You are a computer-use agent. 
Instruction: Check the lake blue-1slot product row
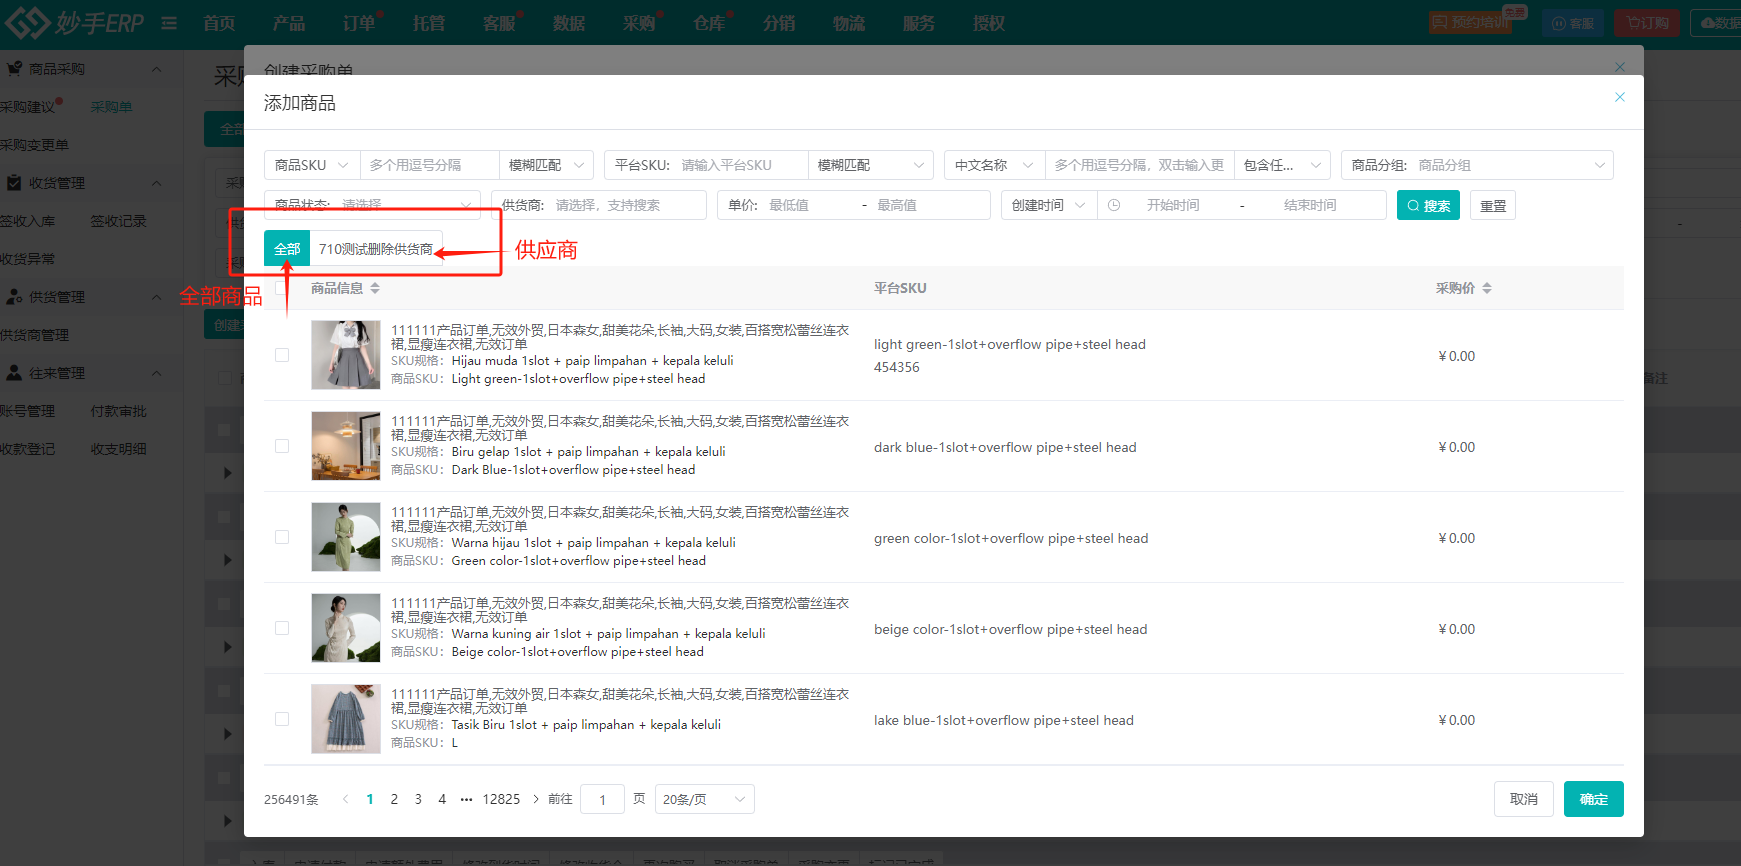point(282,719)
